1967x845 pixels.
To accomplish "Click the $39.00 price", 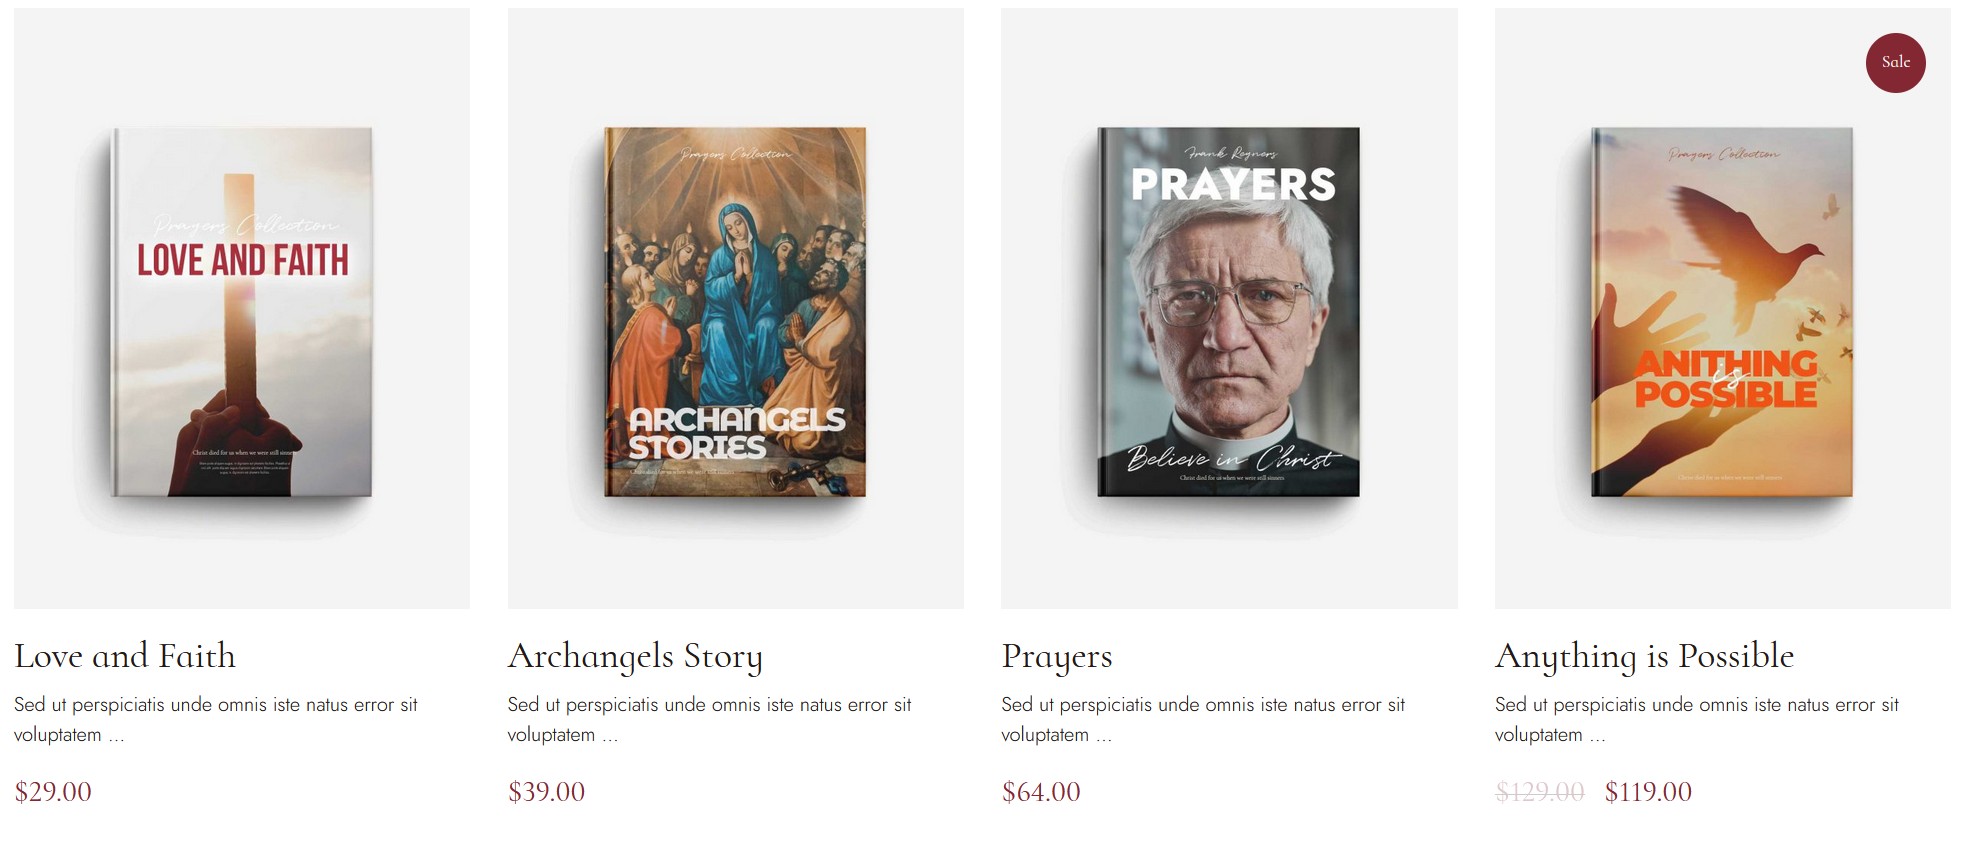I will [x=546, y=792].
